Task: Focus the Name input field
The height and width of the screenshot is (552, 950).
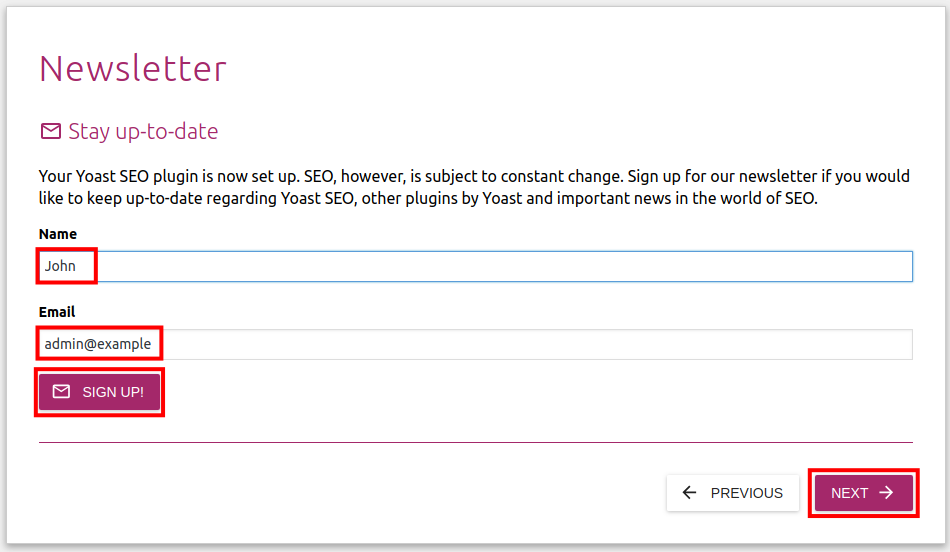Action: coord(475,266)
